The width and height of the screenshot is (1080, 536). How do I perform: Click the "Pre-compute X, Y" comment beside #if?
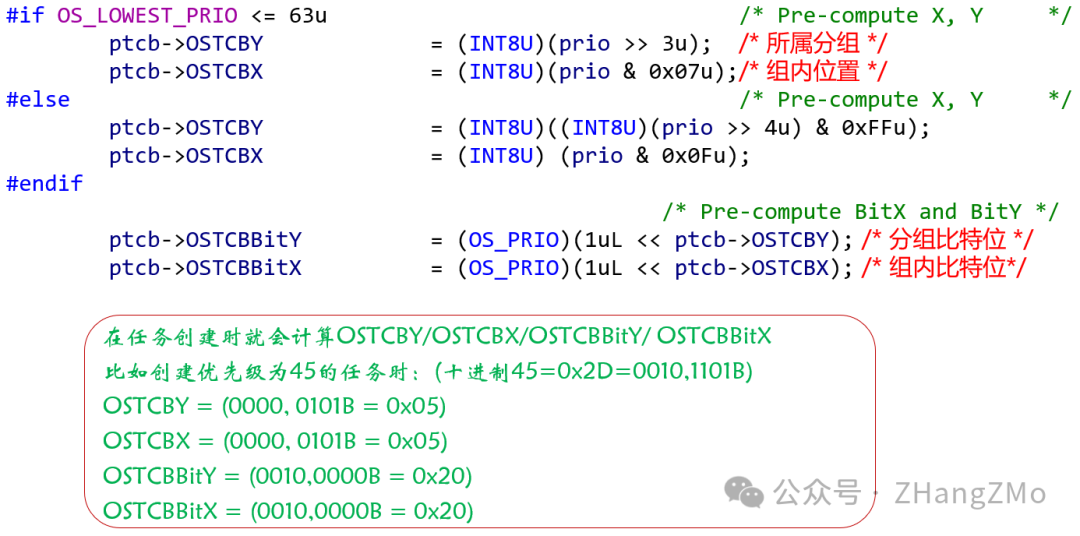(x=906, y=16)
